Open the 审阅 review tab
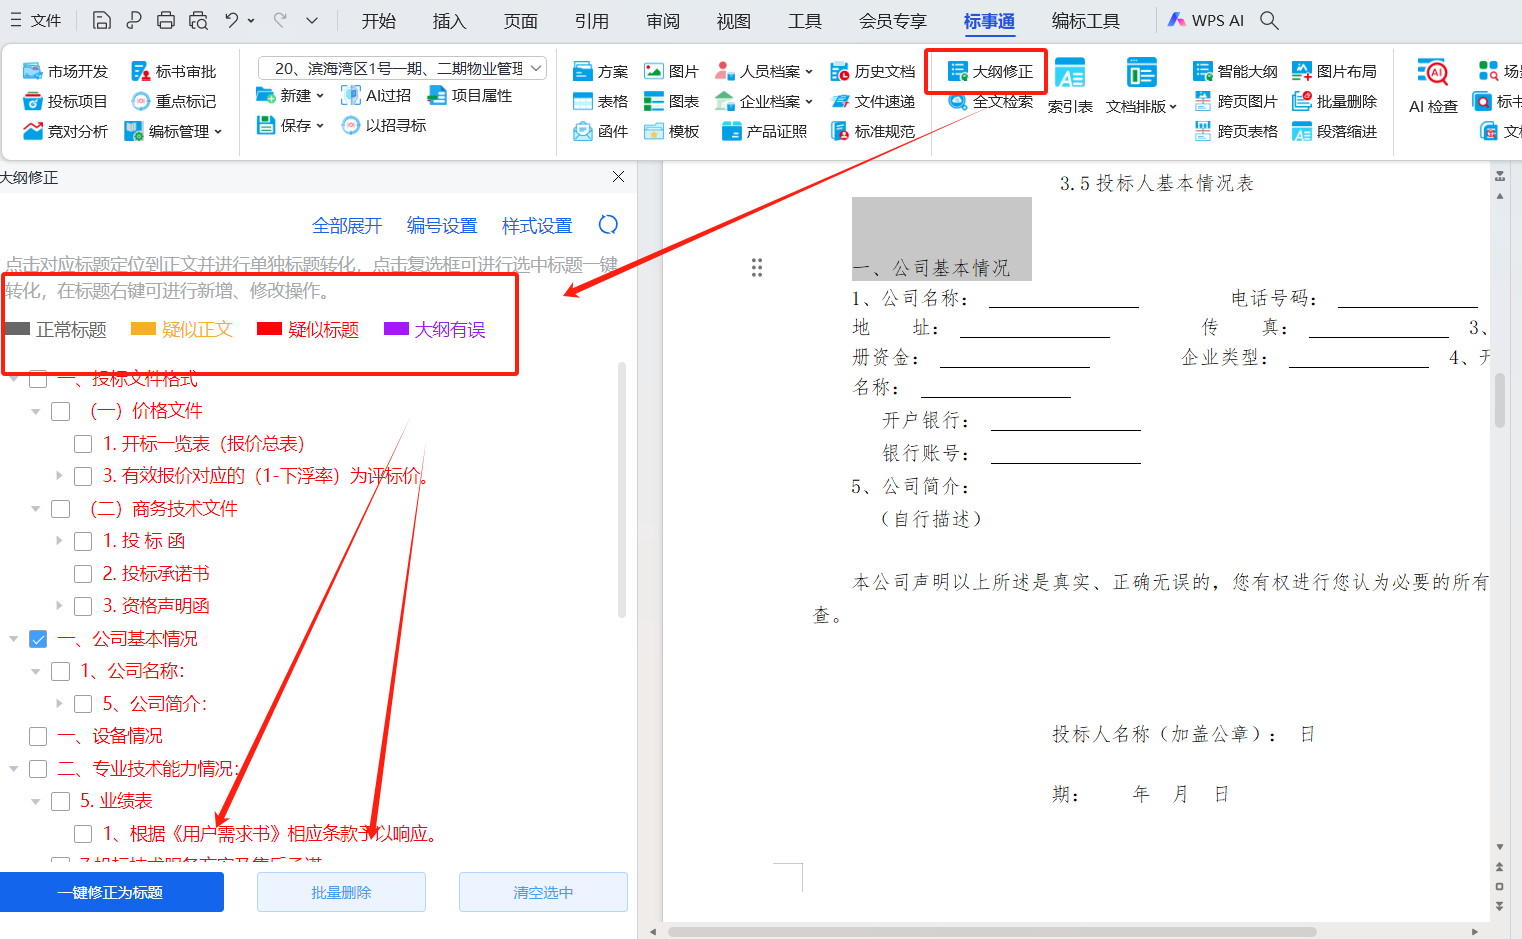The image size is (1522, 939). (662, 21)
